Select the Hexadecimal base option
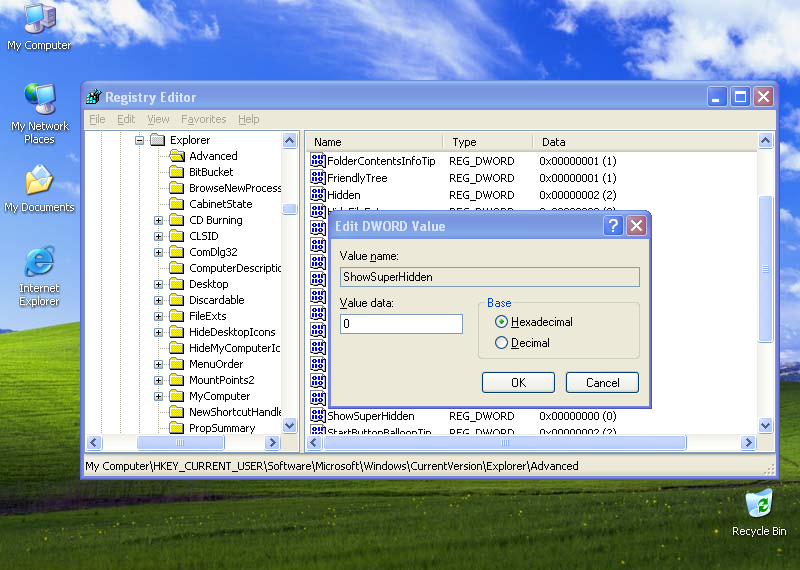 pyautogui.click(x=501, y=321)
